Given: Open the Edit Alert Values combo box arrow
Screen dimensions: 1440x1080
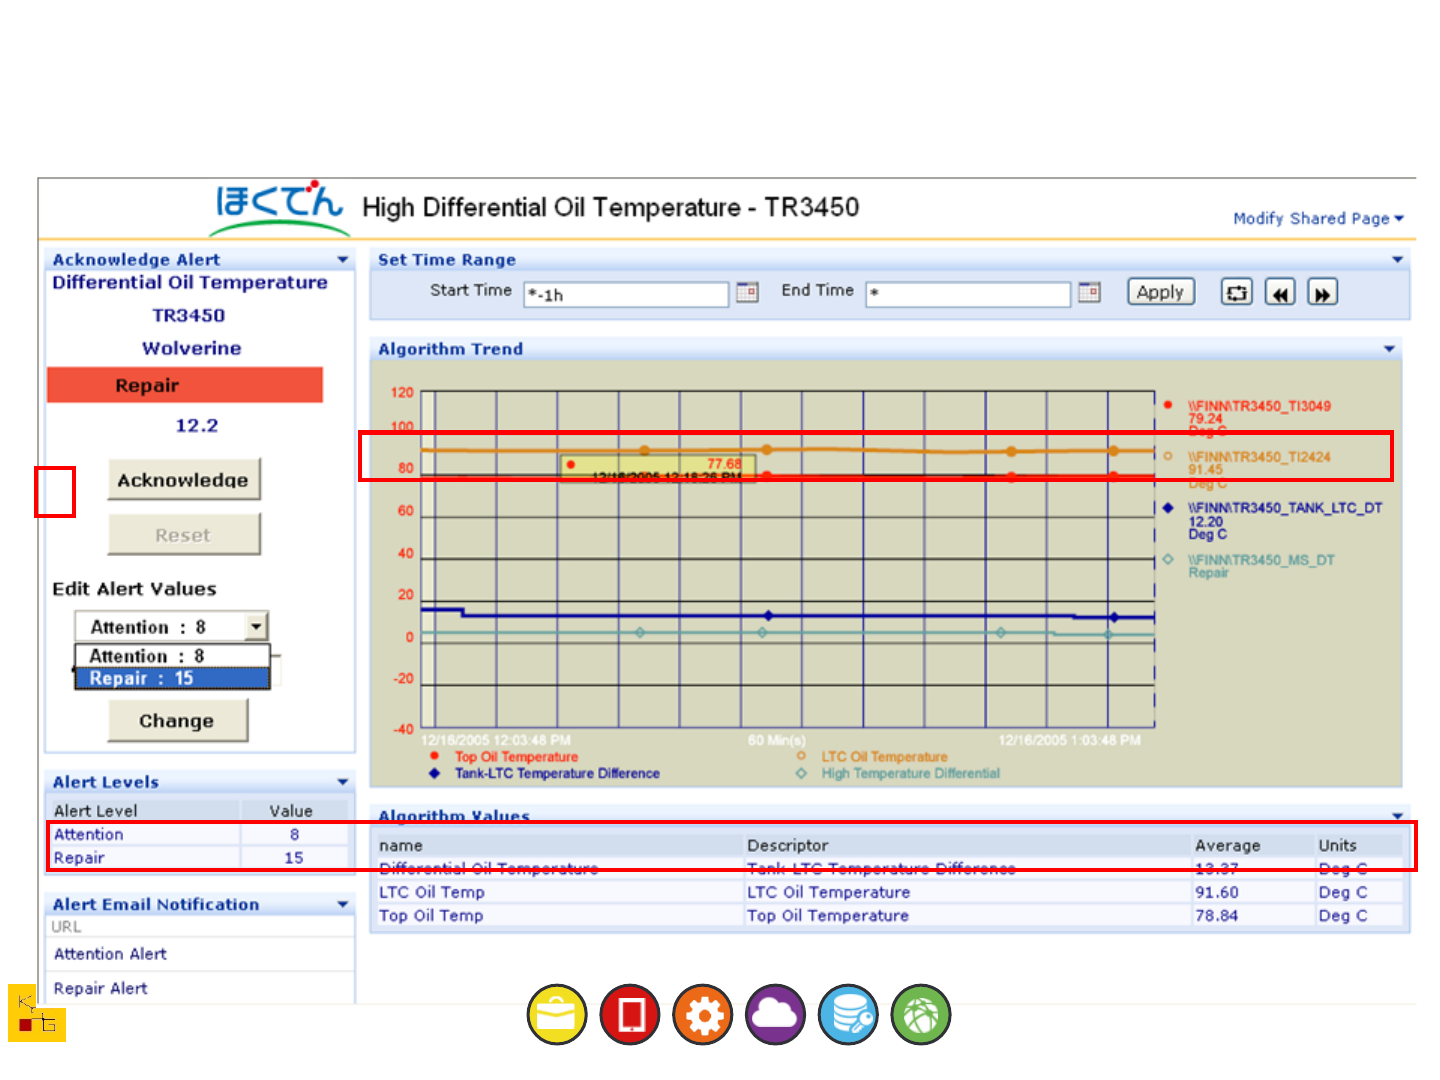Looking at the screenshot, I should tap(257, 626).
